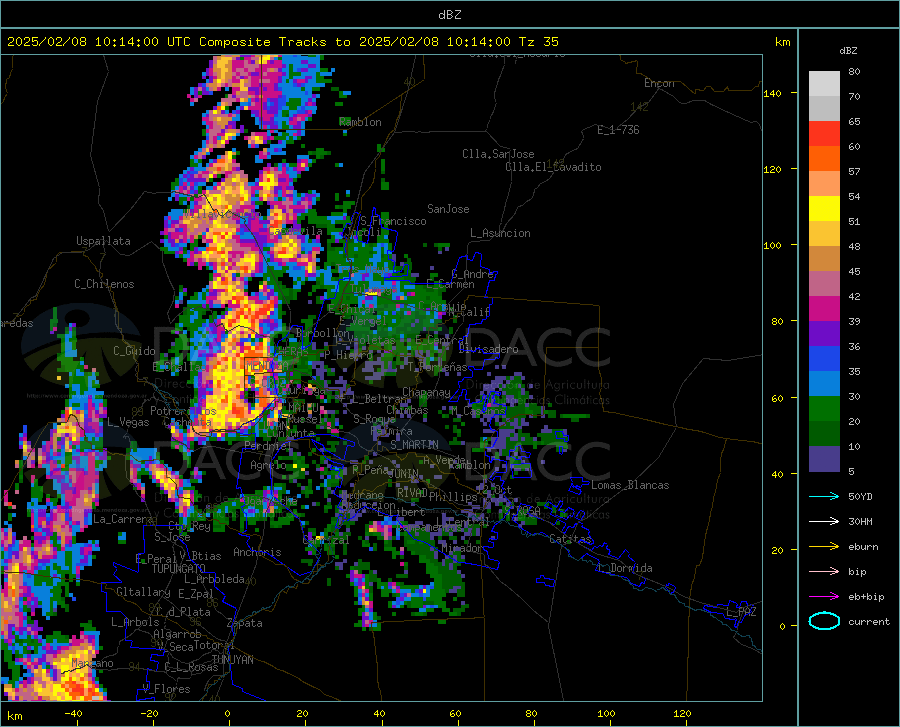This screenshot has width=900, height=727.
Task: Click the 48 value in dBZ legend
Action: pyautogui.click(x=854, y=246)
